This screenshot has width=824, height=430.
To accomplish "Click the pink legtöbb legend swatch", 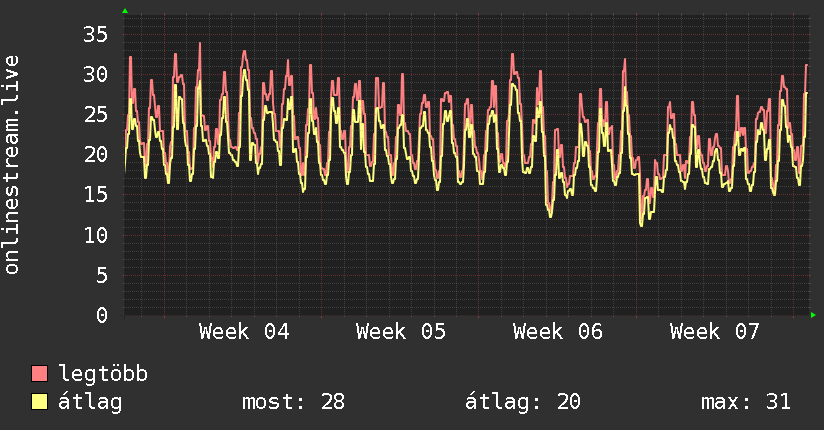I will 39,373.
